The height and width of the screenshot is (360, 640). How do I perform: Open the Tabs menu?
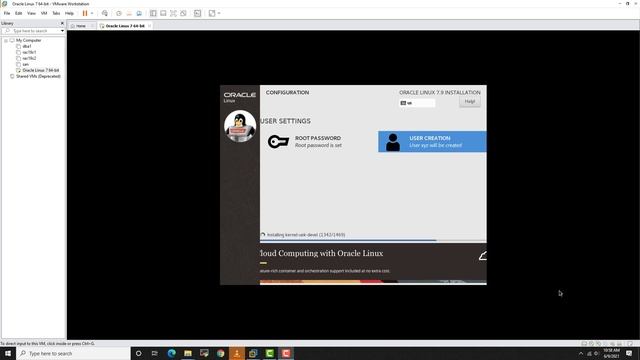click(x=56, y=13)
